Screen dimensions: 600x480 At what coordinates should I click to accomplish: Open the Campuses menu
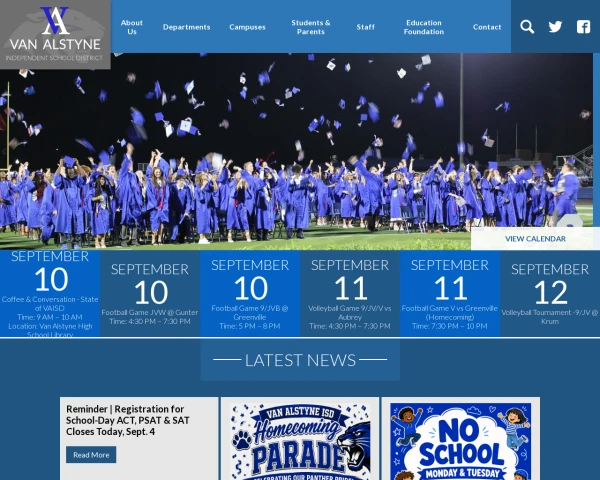[x=247, y=27]
